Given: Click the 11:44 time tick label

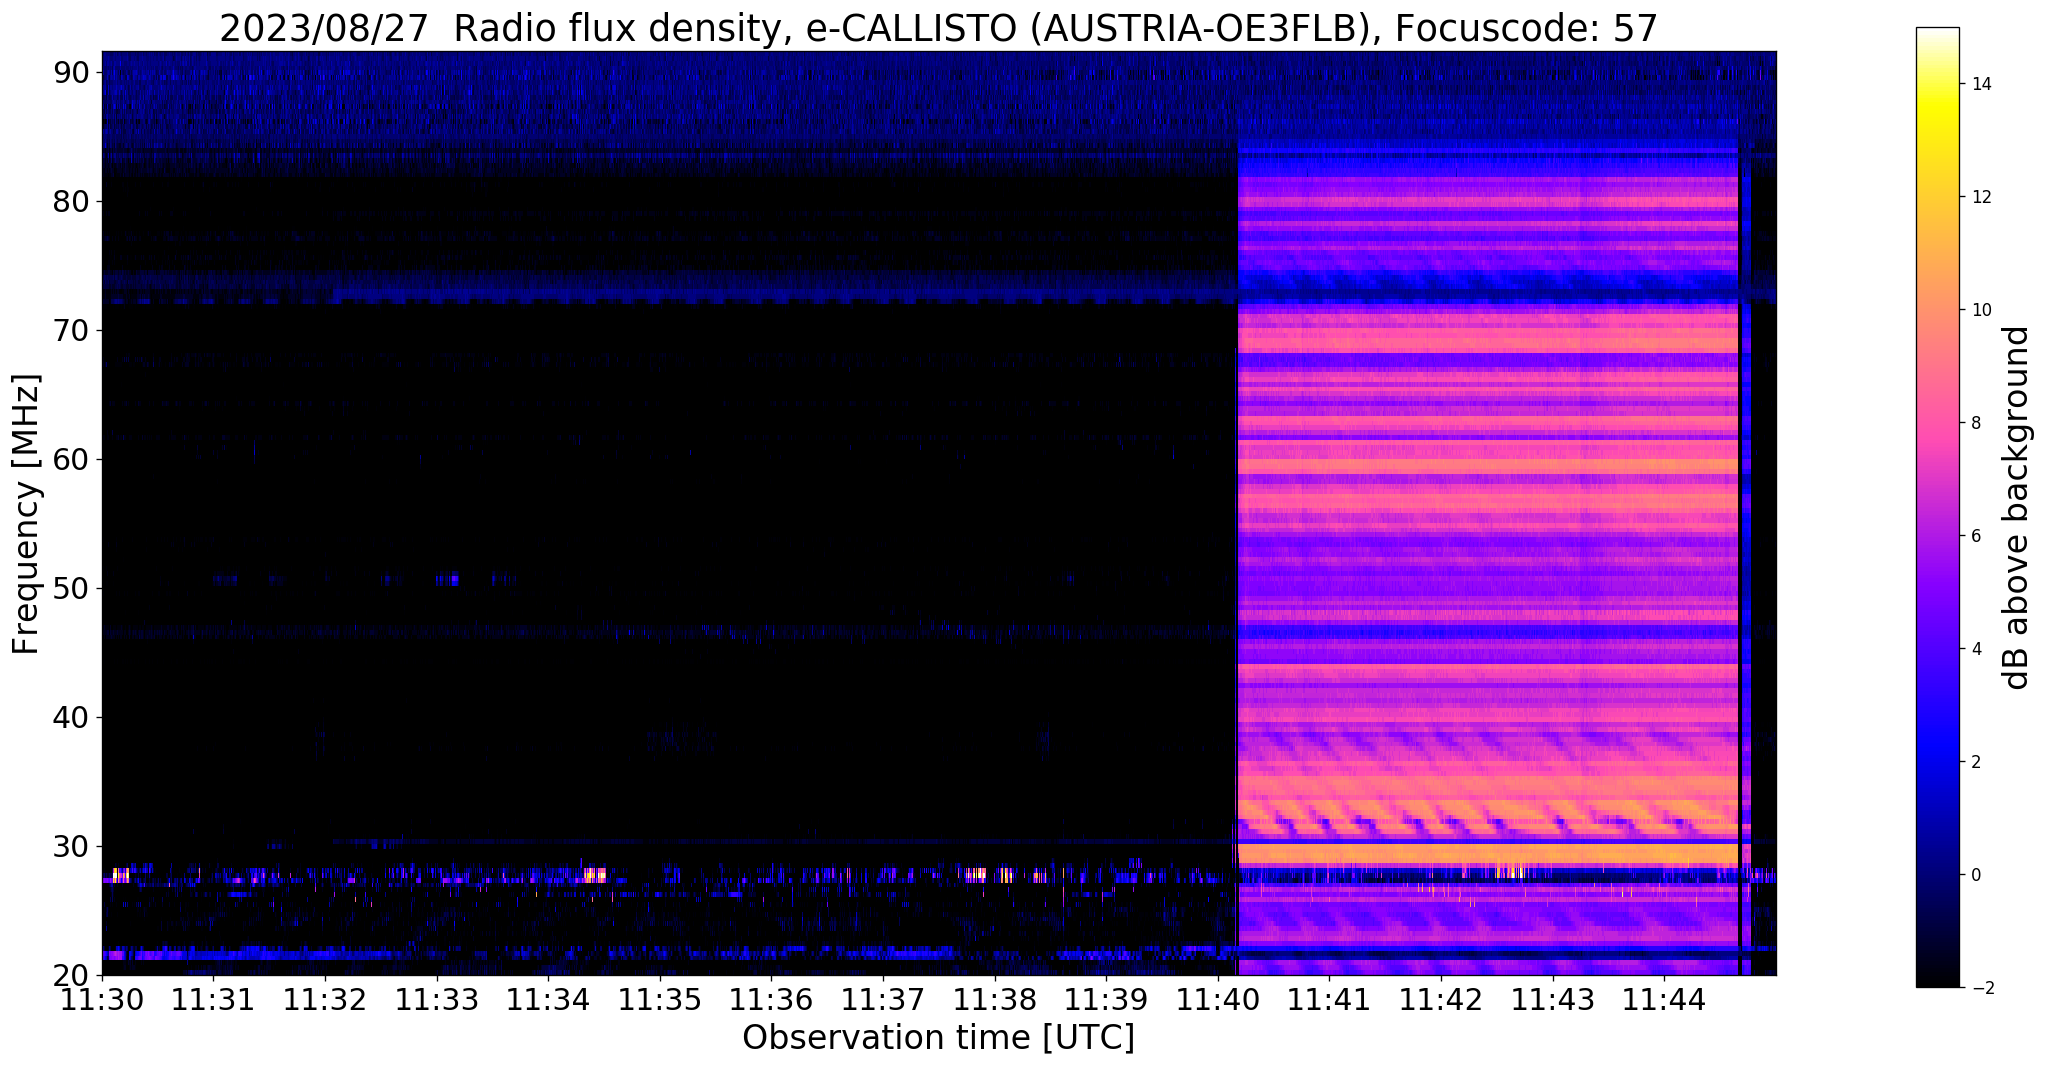Looking at the screenshot, I should tap(1664, 999).
